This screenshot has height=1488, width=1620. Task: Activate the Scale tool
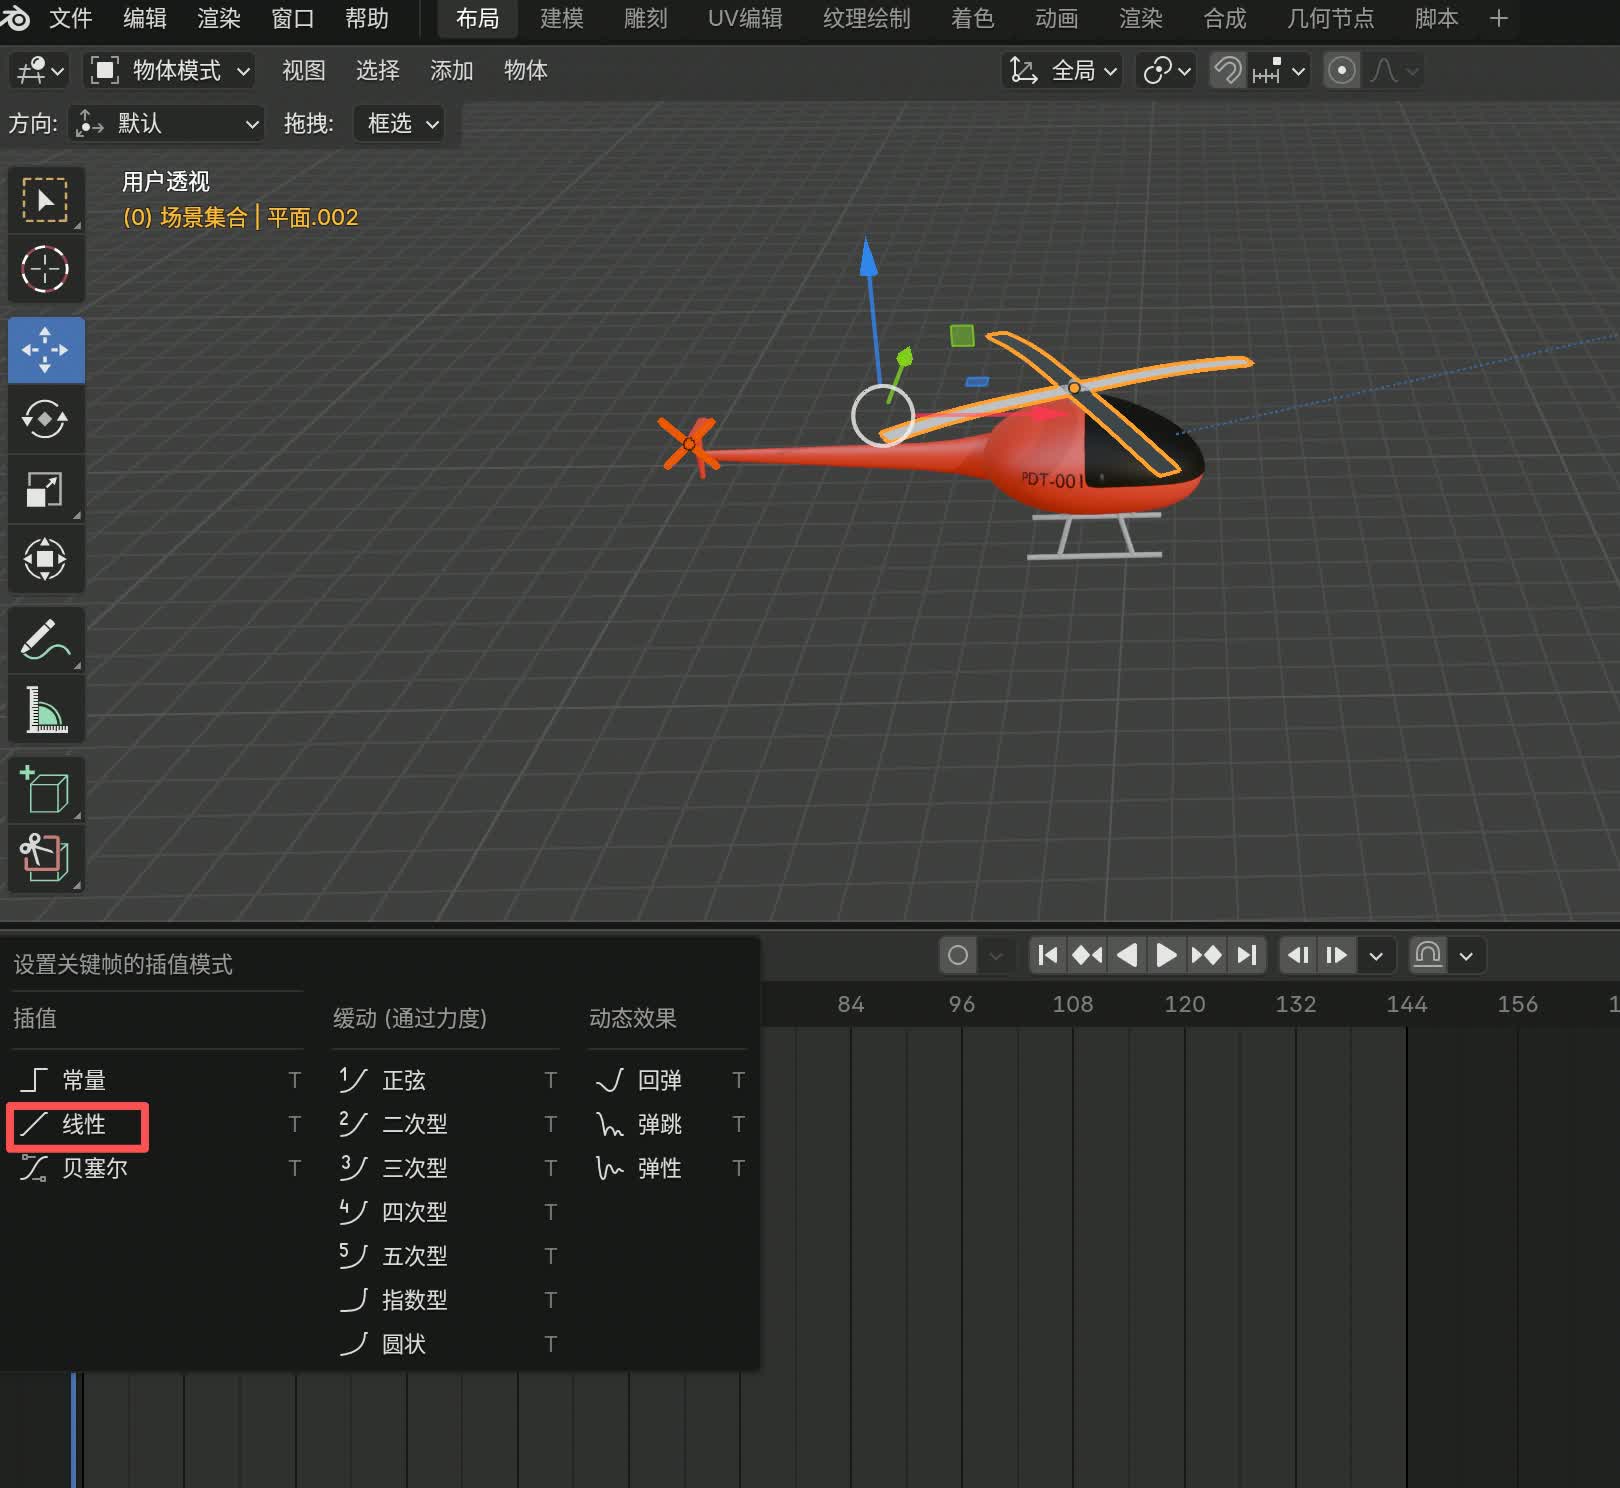45,489
